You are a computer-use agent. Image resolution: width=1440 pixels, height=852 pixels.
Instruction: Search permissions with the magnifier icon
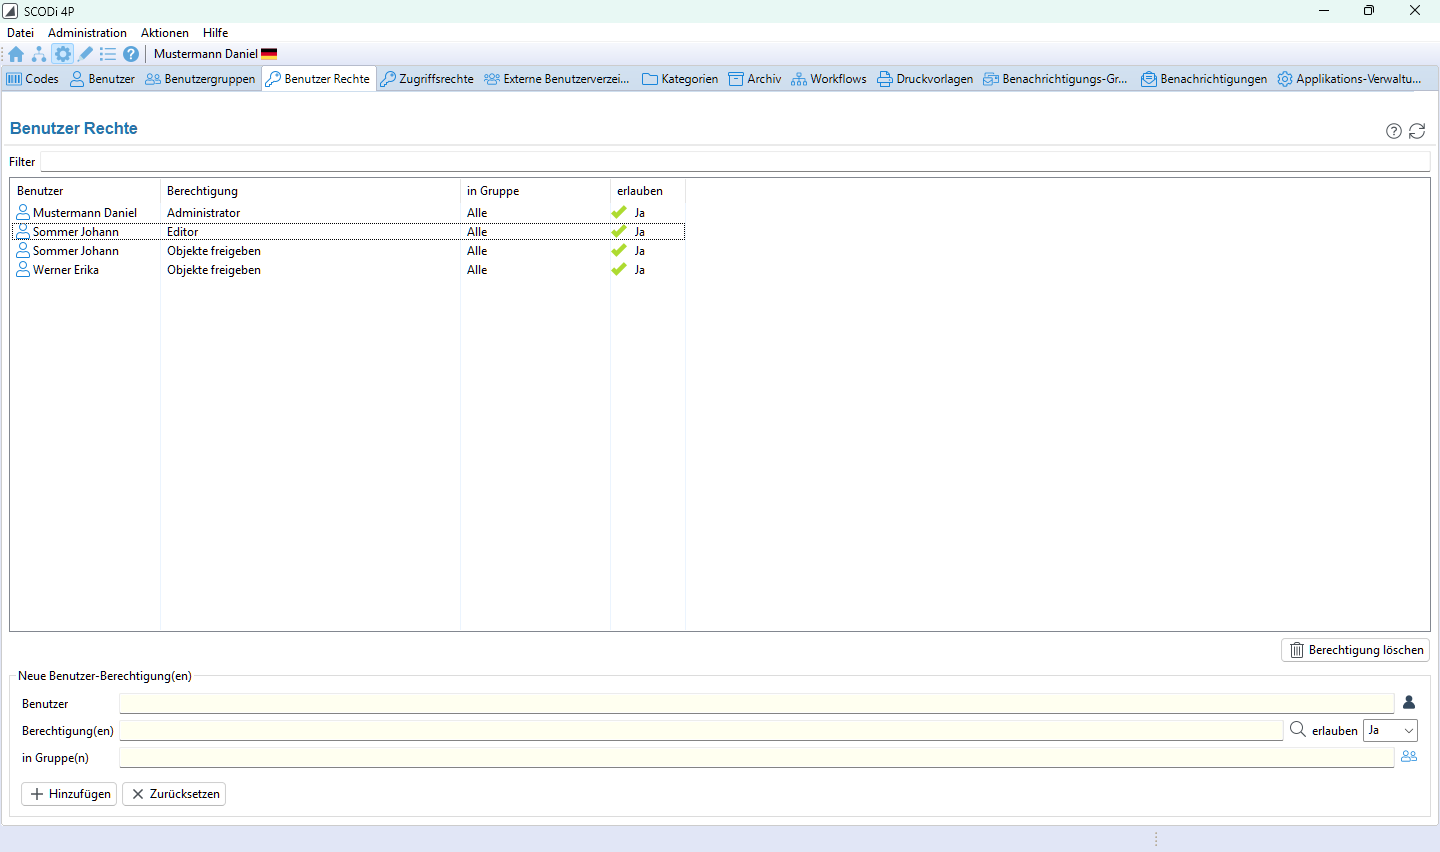pyautogui.click(x=1297, y=730)
